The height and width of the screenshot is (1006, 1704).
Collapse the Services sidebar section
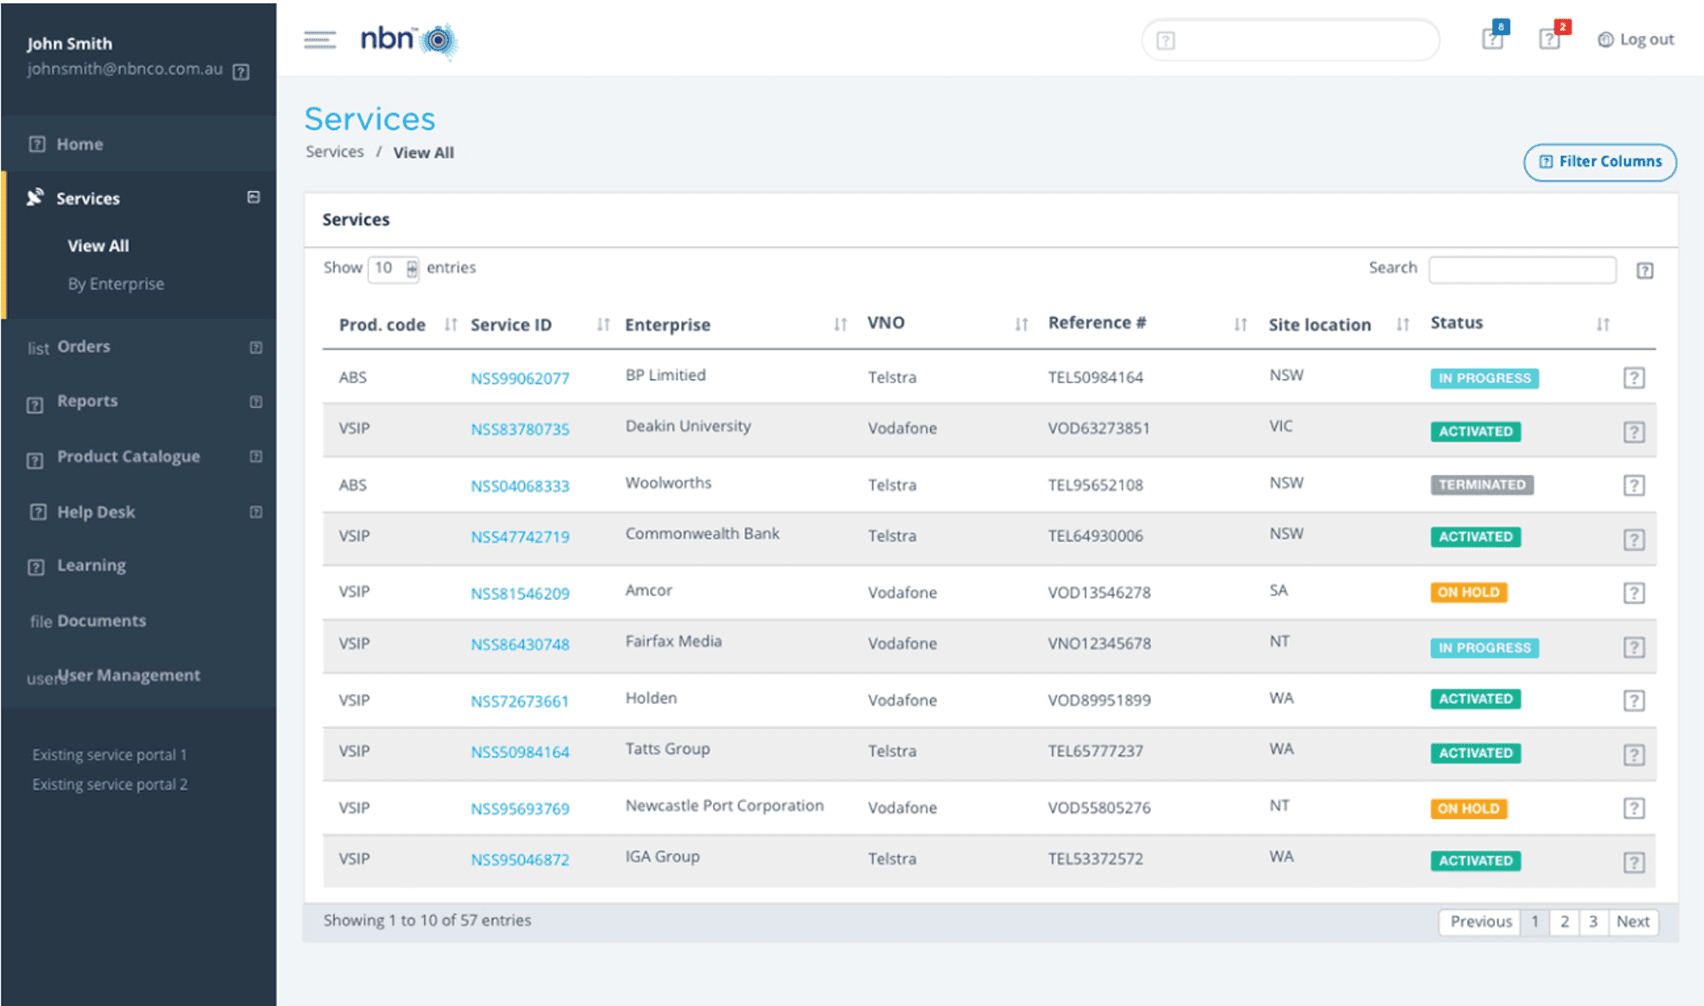[253, 197]
